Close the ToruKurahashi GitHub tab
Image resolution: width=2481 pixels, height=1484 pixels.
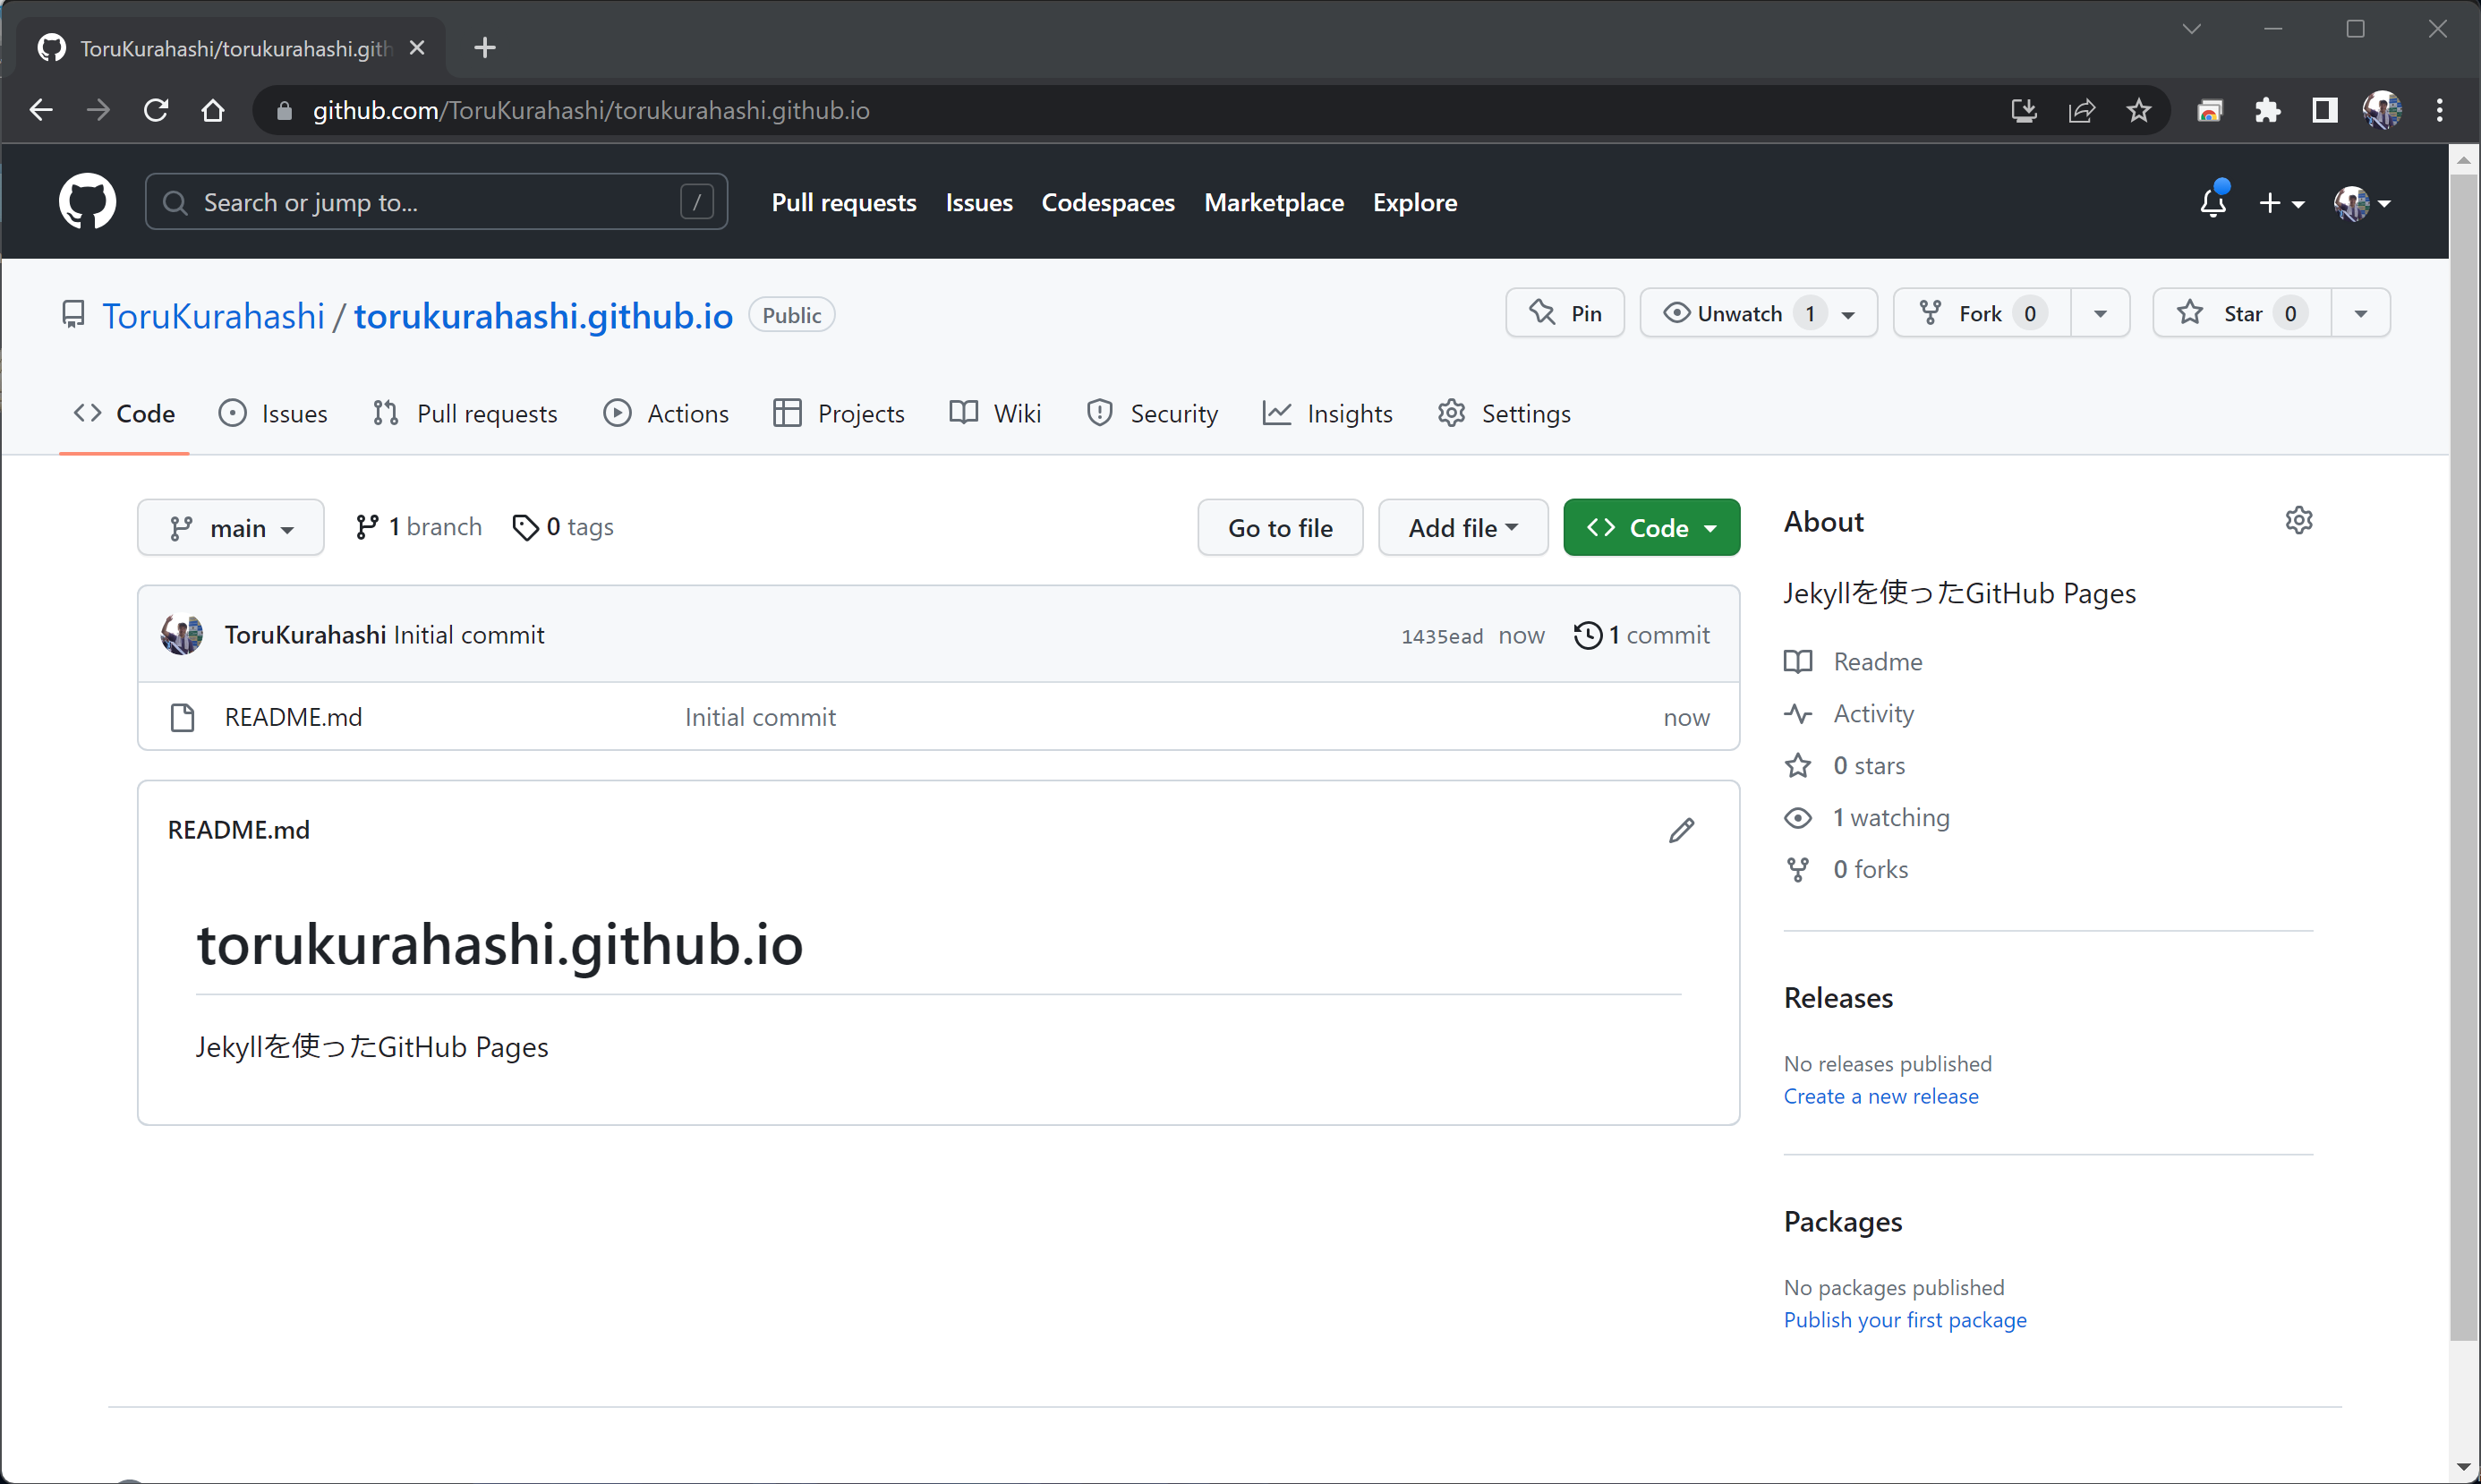pos(417,48)
